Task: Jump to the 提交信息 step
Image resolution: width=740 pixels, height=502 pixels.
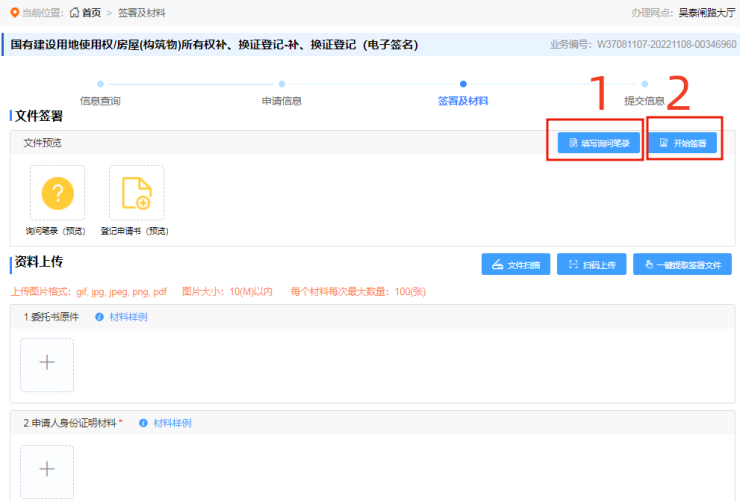Action: click(644, 100)
